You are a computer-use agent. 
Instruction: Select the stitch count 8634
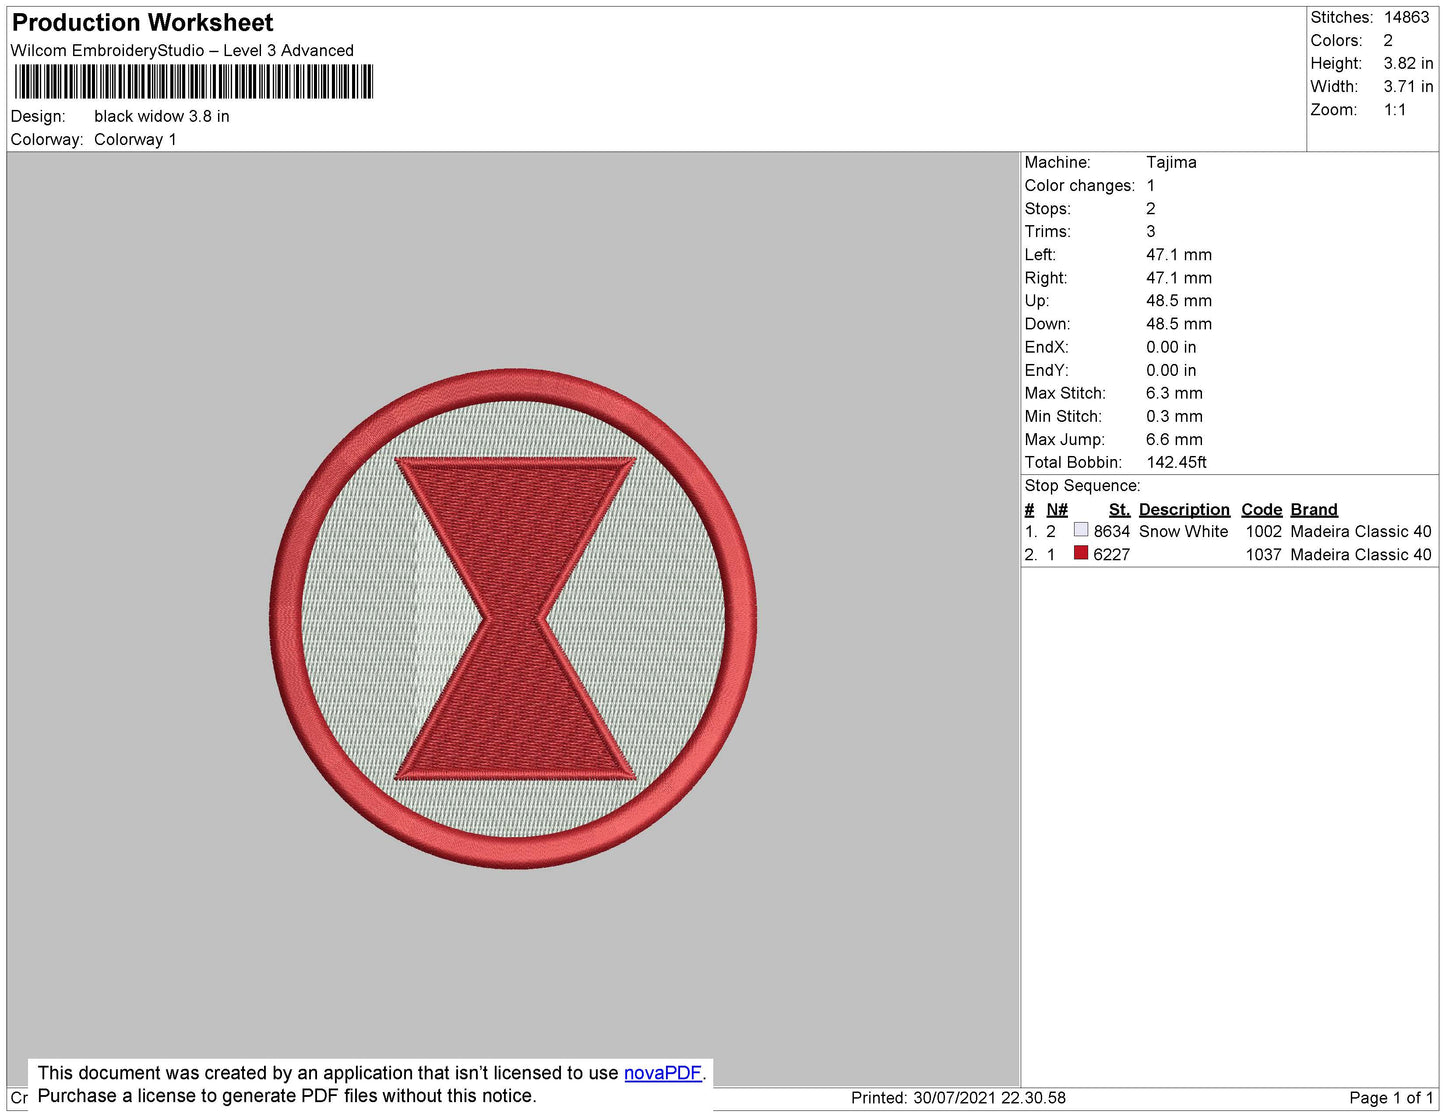click(x=1111, y=532)
